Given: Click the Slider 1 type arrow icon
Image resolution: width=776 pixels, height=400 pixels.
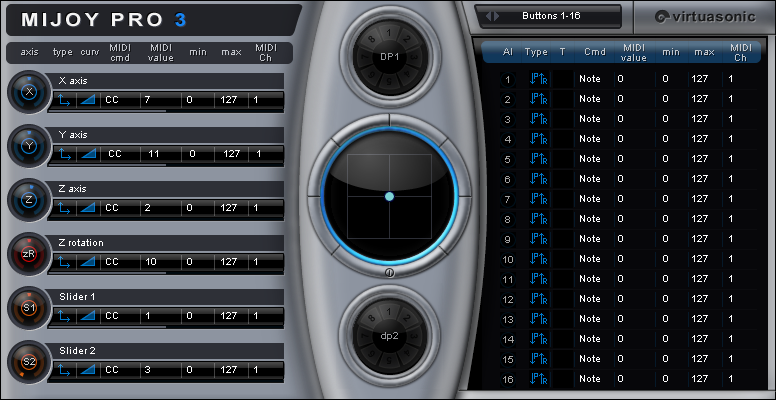Looking at the screenshot, I should [x=64, y=316].
